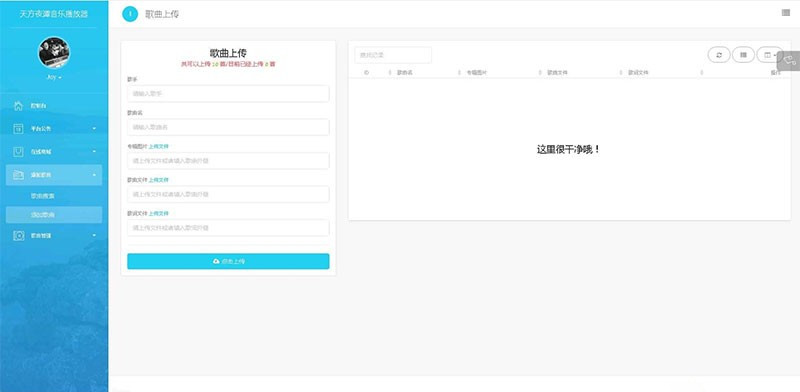Click the round blue icon beside 歌曲上传 header
Viewport: 800px width, 392px height.
pos(130,14)
